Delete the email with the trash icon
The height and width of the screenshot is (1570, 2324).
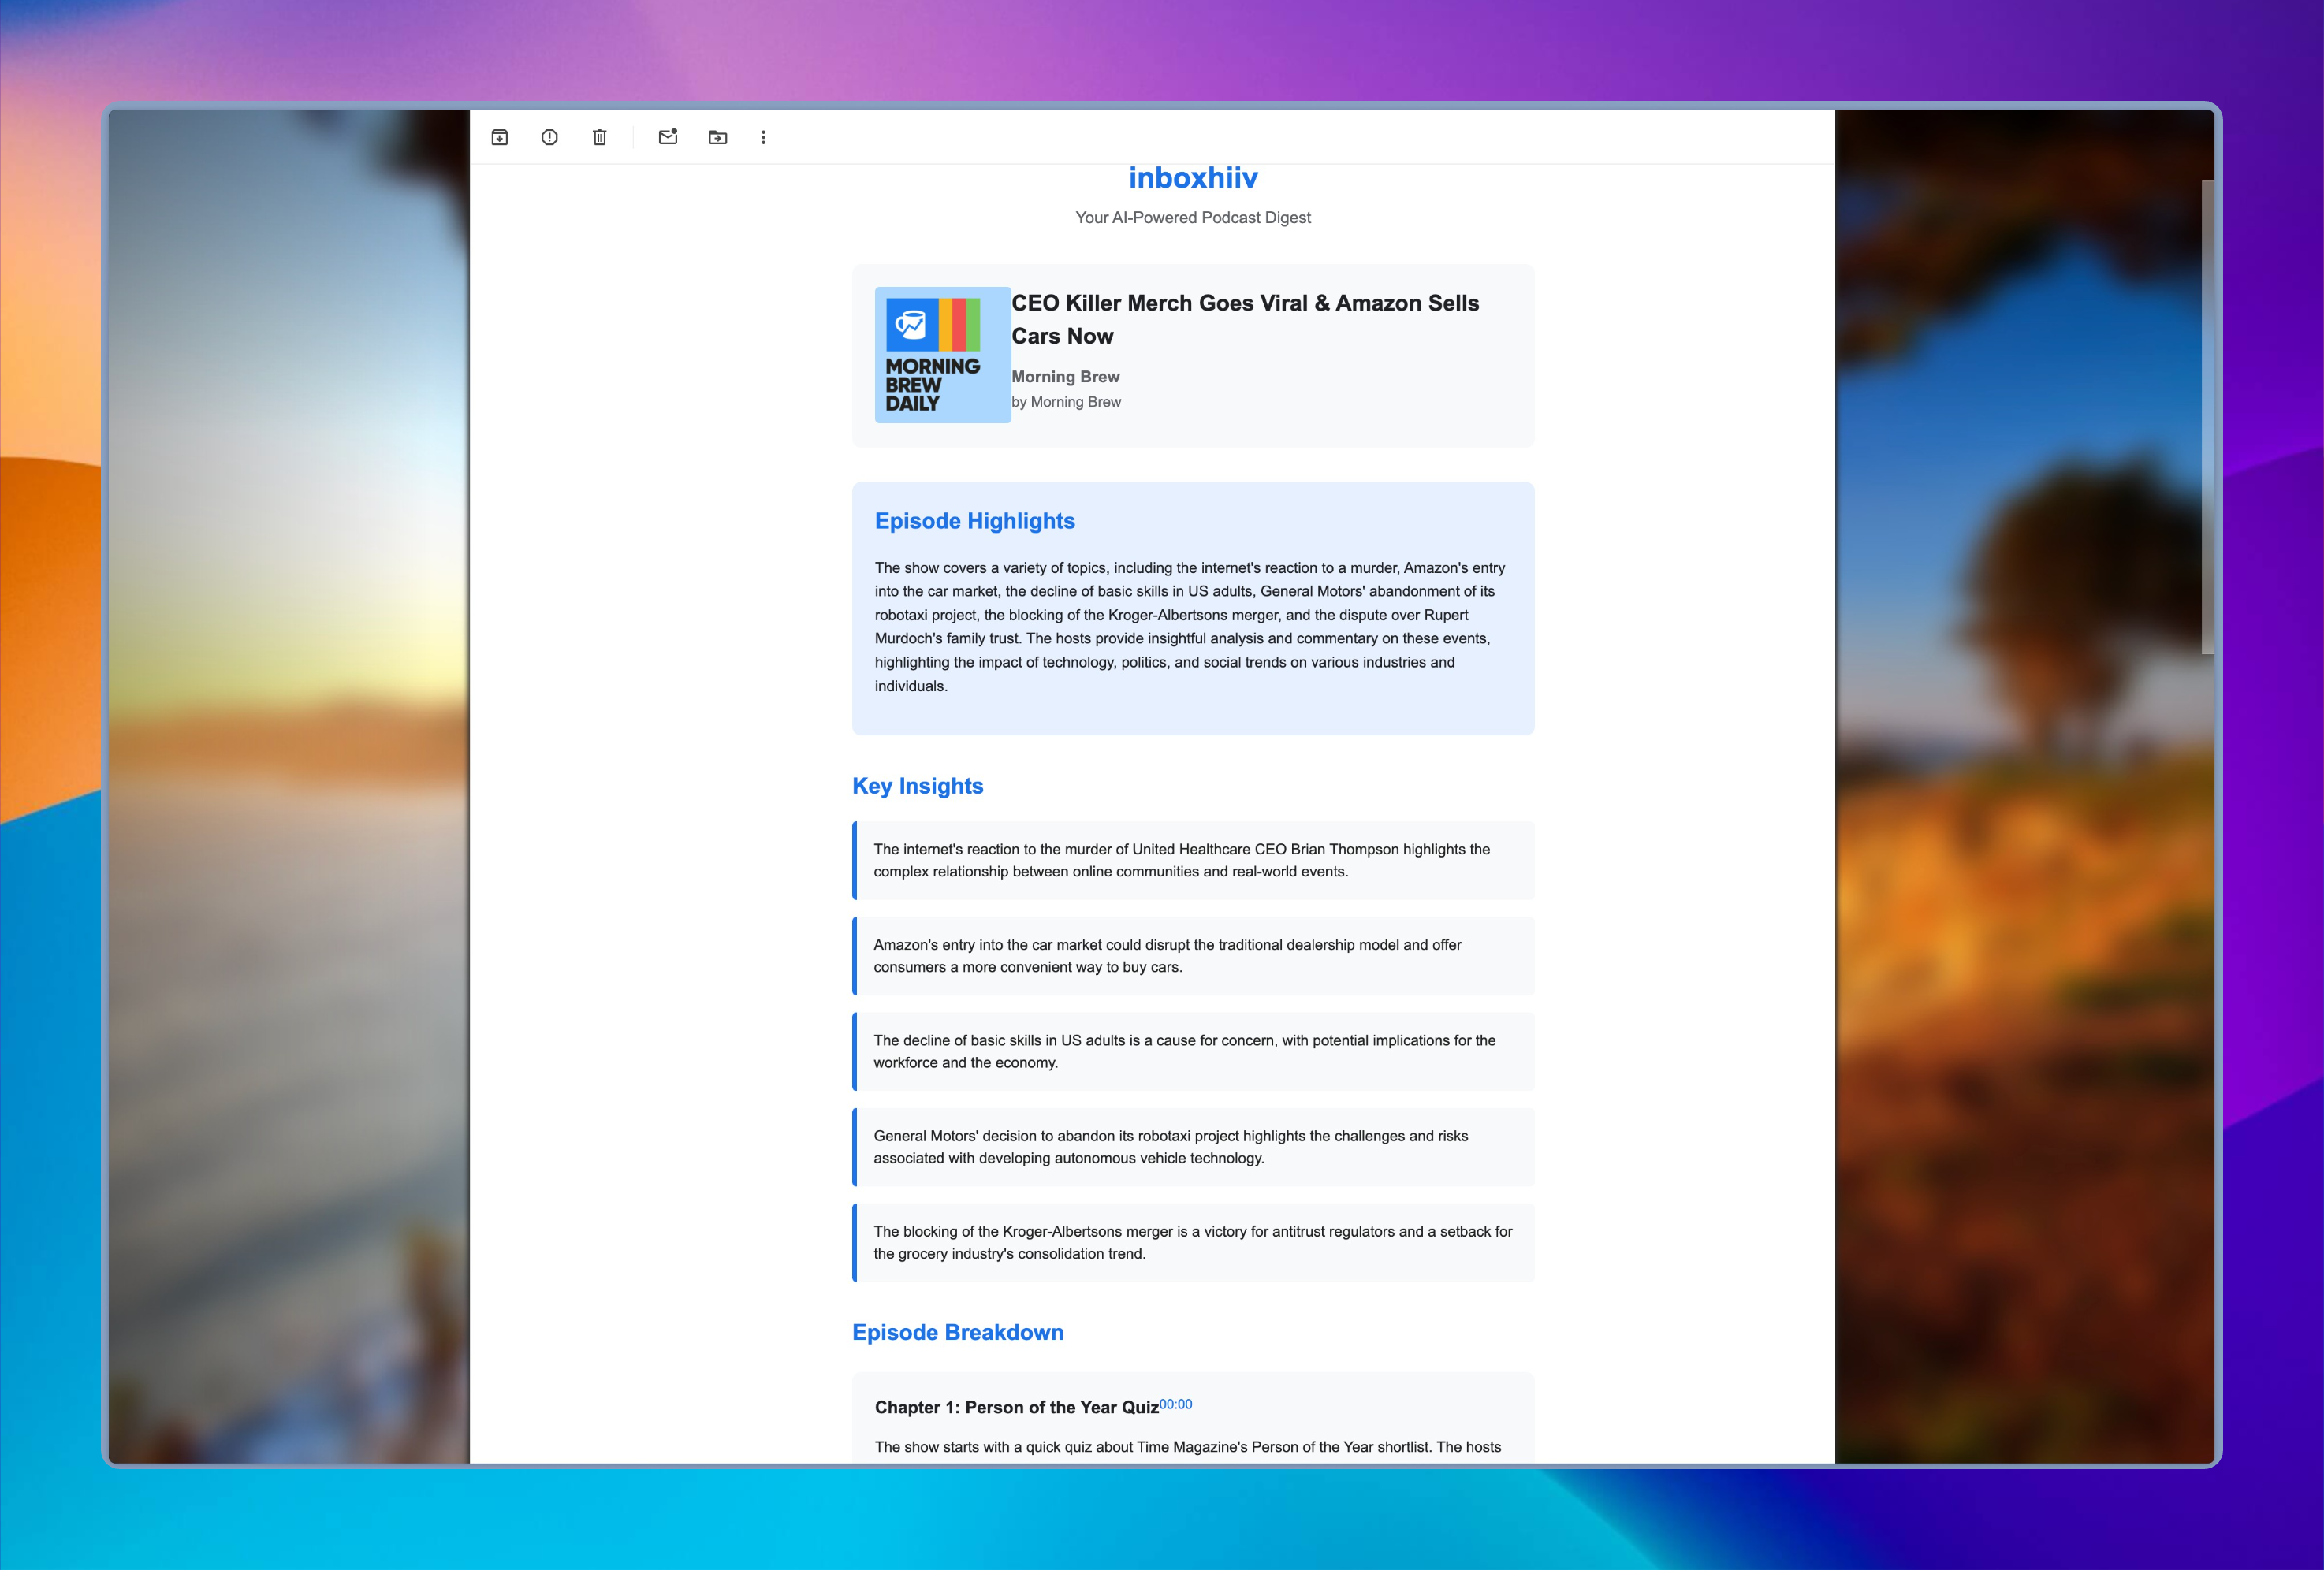[x=599, y=137]
